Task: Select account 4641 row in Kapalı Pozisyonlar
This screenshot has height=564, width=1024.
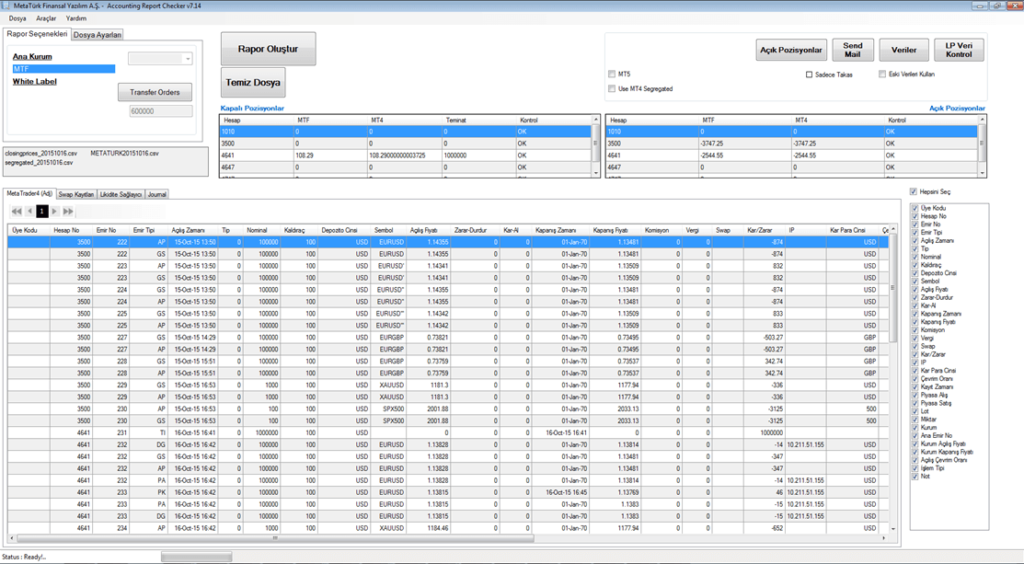Action: tap(405, 155)
